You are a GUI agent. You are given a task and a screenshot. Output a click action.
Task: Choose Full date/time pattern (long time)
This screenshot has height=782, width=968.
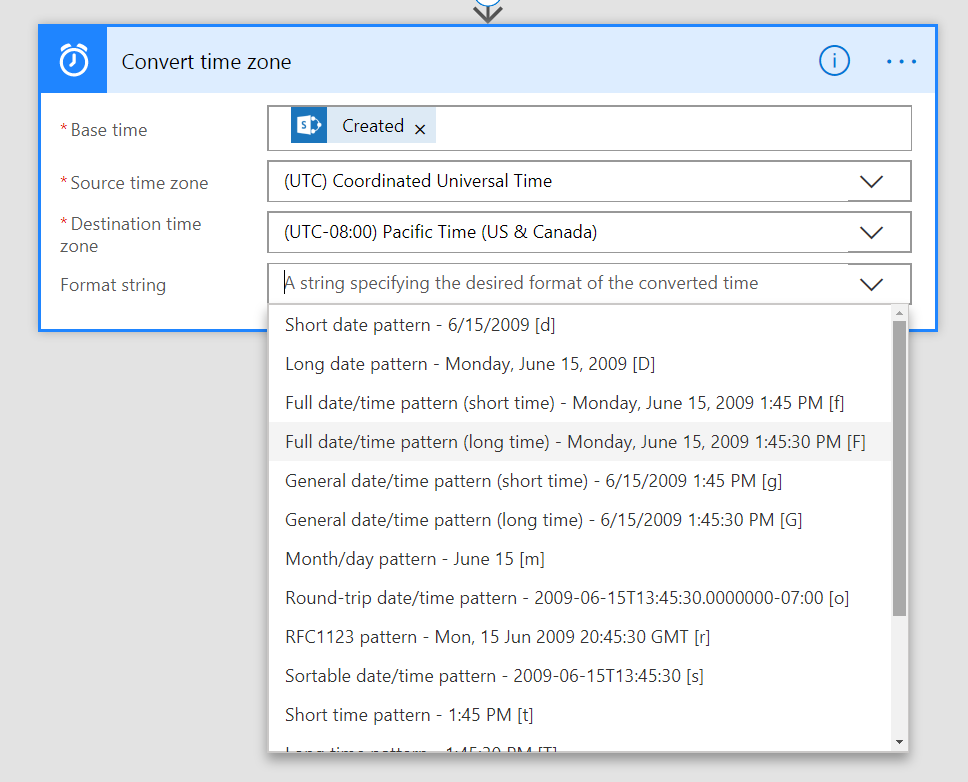point(575,442)
